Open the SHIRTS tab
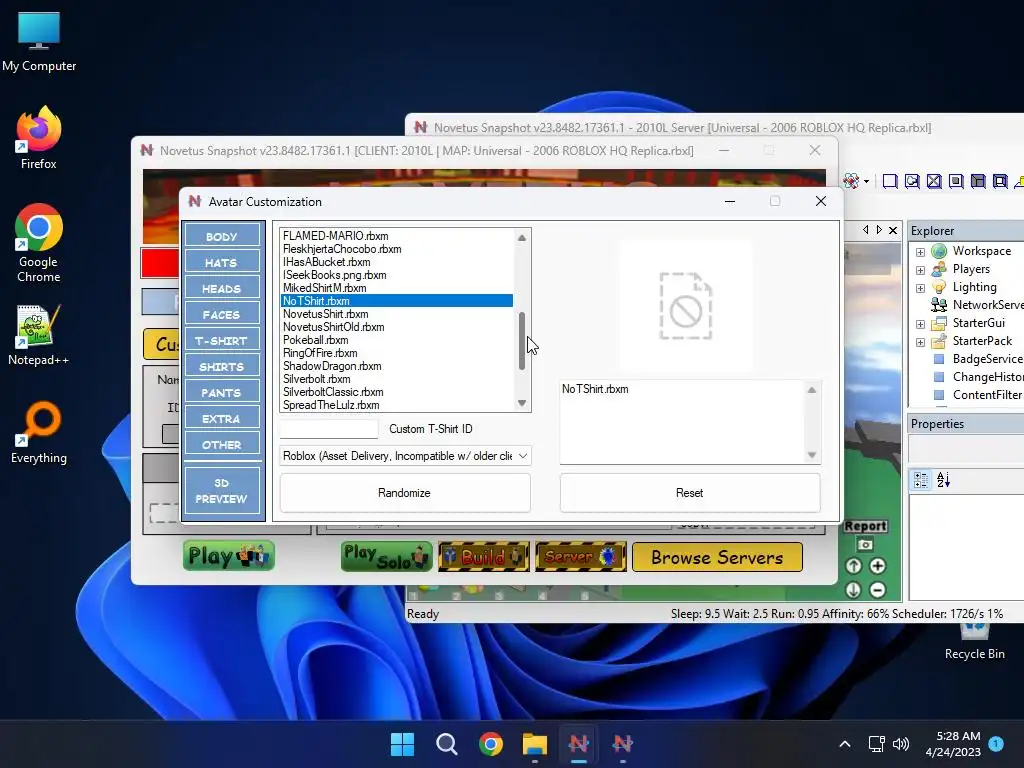Screen dimensions: 1024x768 point(222,366)
